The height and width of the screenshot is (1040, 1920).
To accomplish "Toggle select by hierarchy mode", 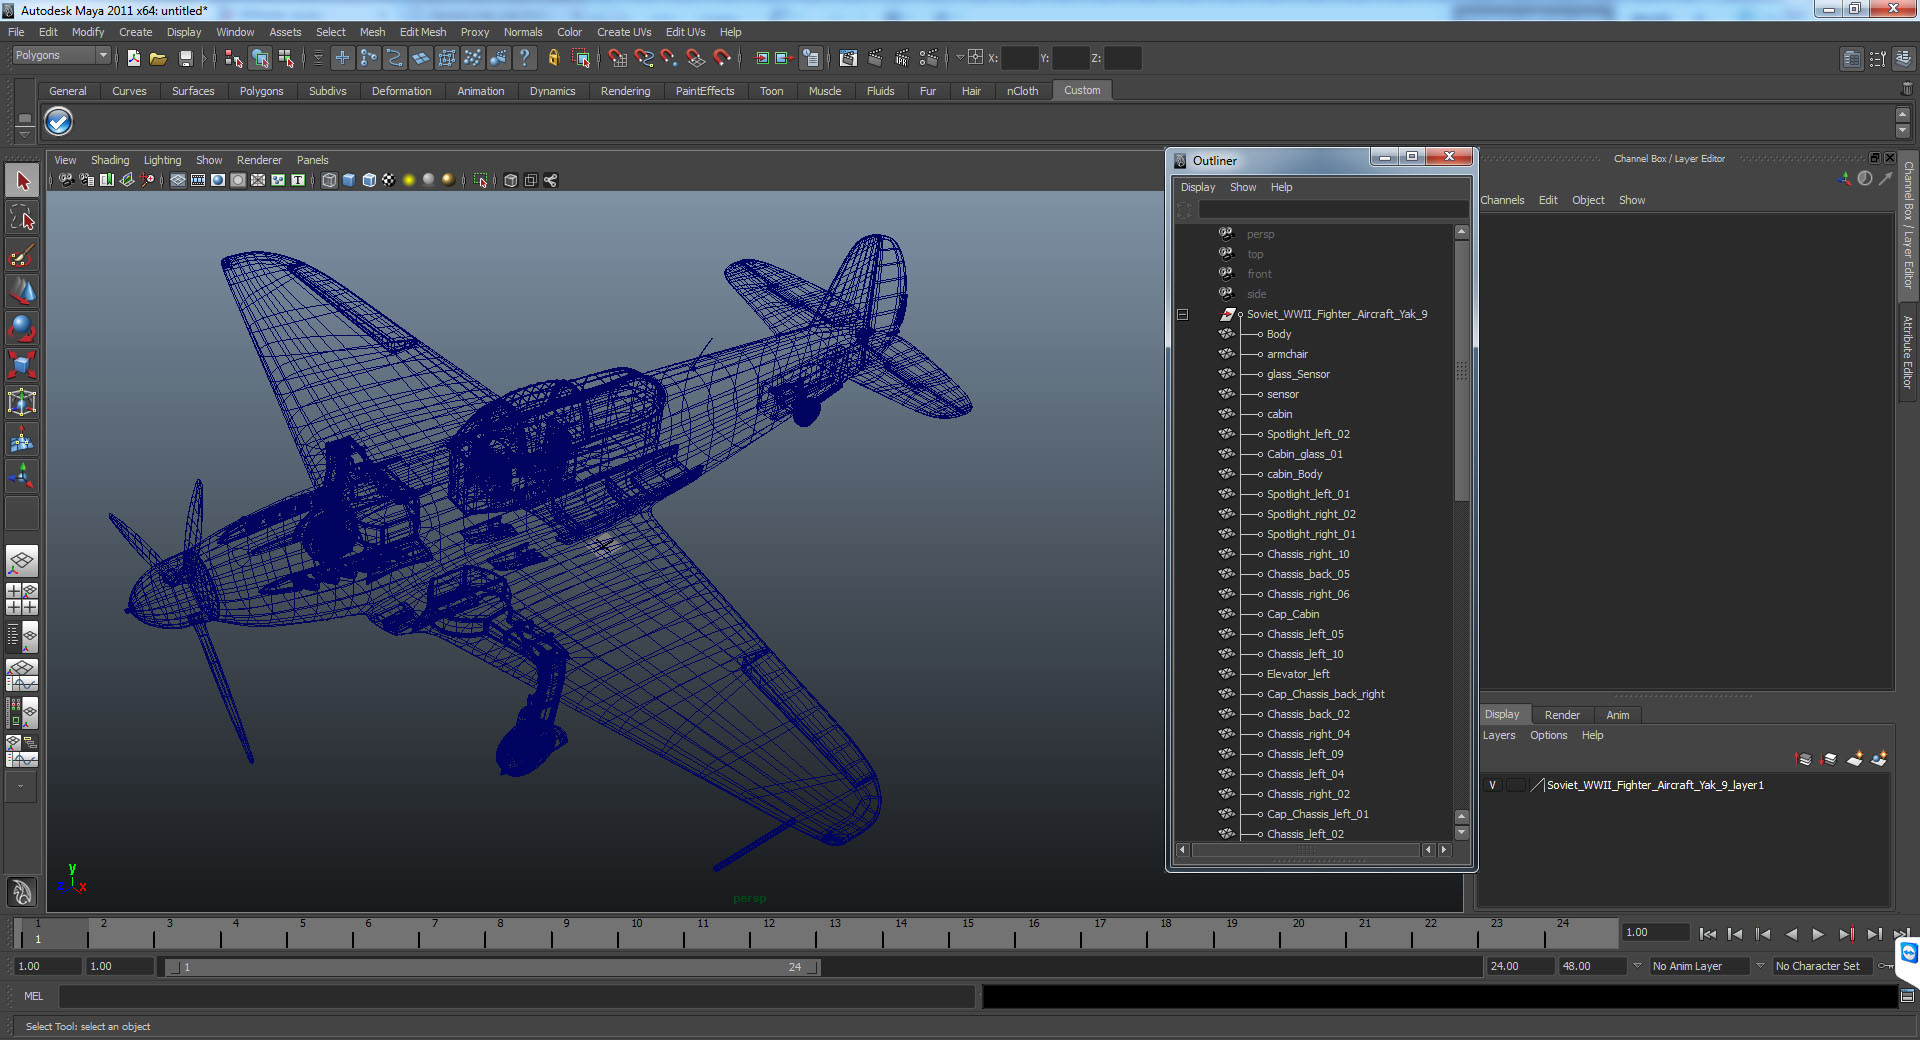I will 233,58.
